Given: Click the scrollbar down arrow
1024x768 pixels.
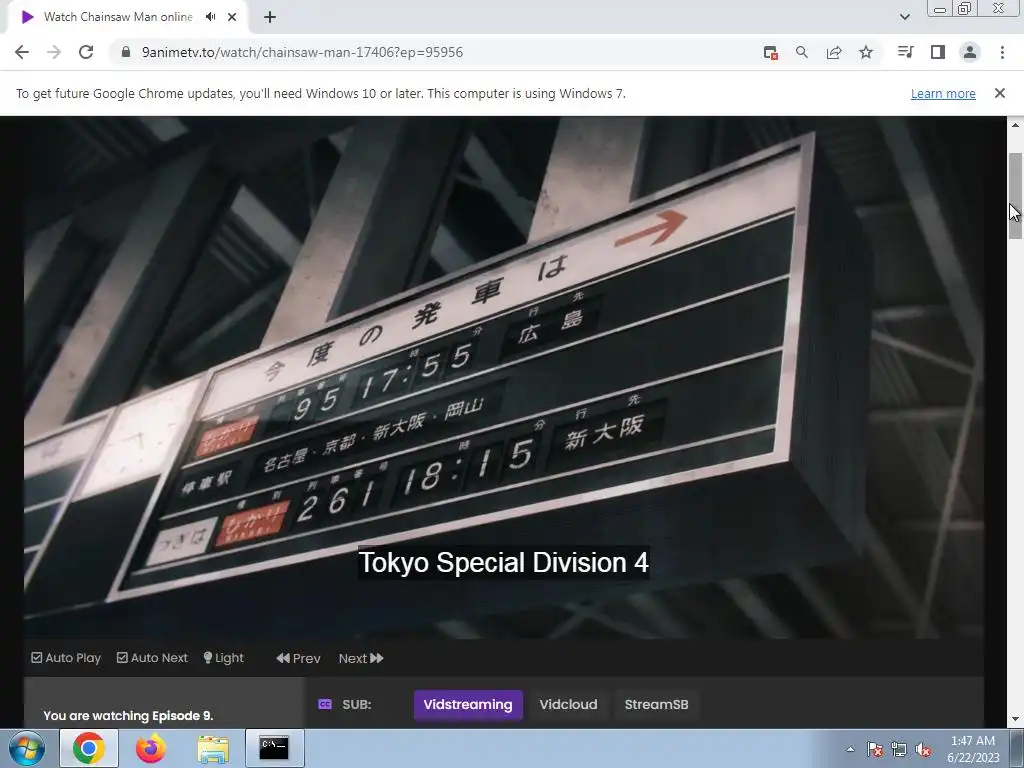Looking at the screenshot, I should (x=1015, y=719).
